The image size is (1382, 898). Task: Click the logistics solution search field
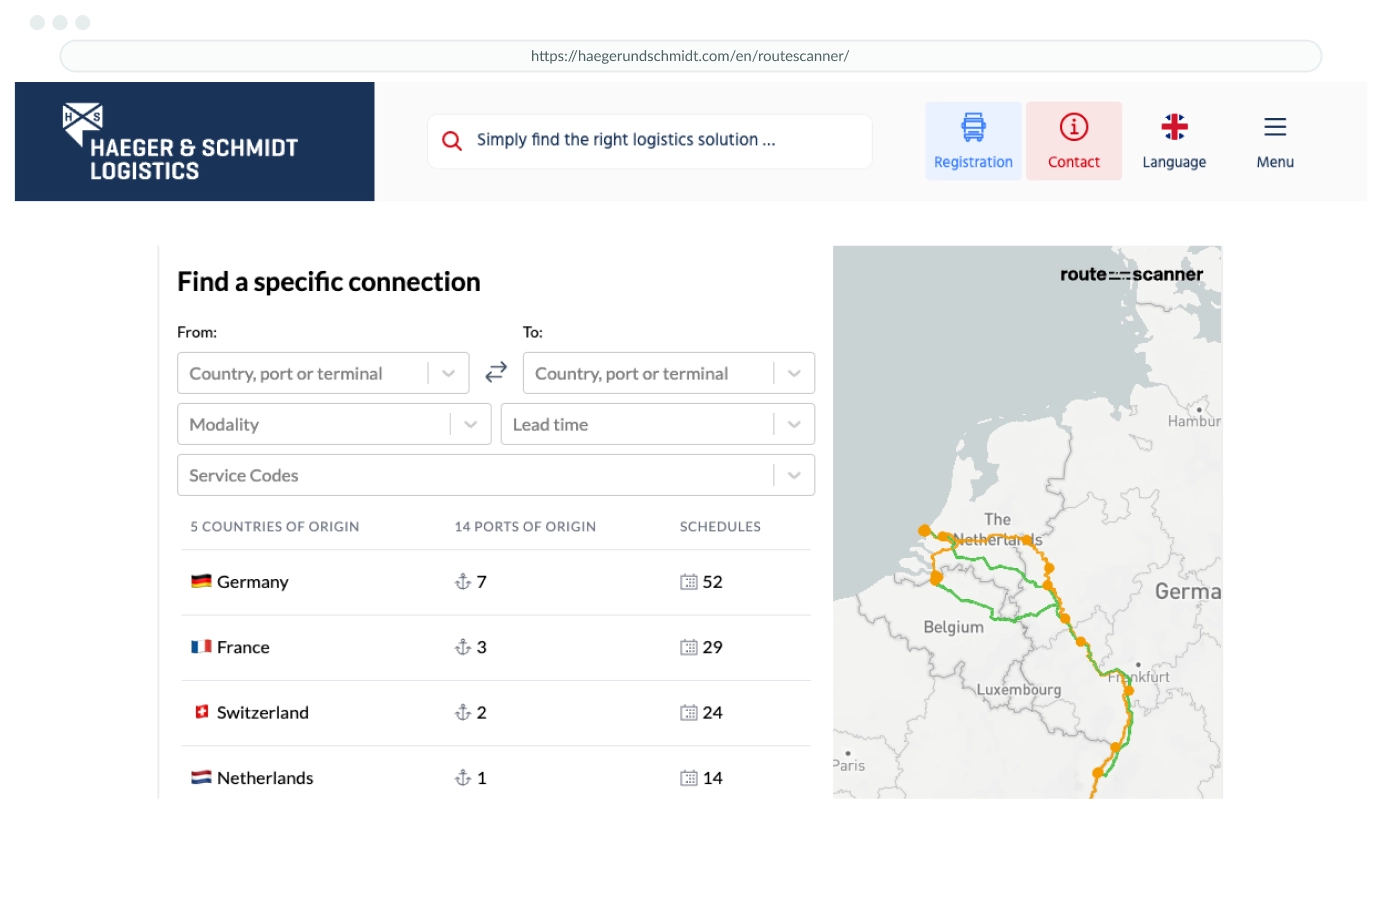[x=650, y=141]
